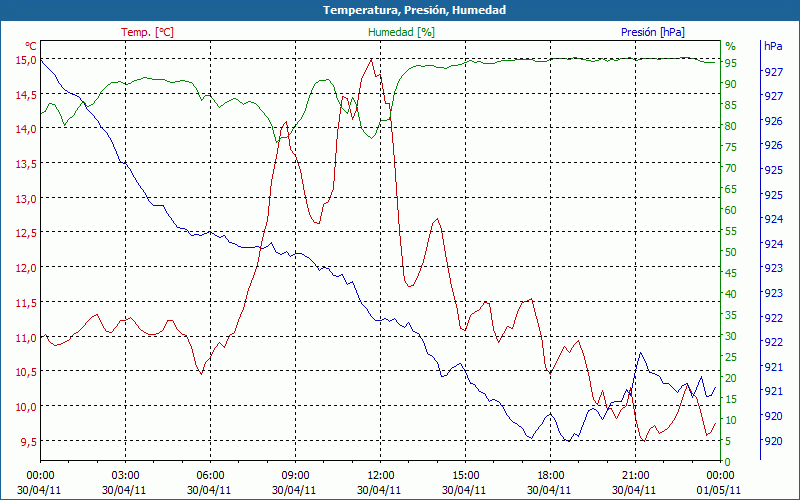The height and width of the screenshot is (500, 800).
Task: Click the "11,0" temperature axis value
Action: pos(26,338)
